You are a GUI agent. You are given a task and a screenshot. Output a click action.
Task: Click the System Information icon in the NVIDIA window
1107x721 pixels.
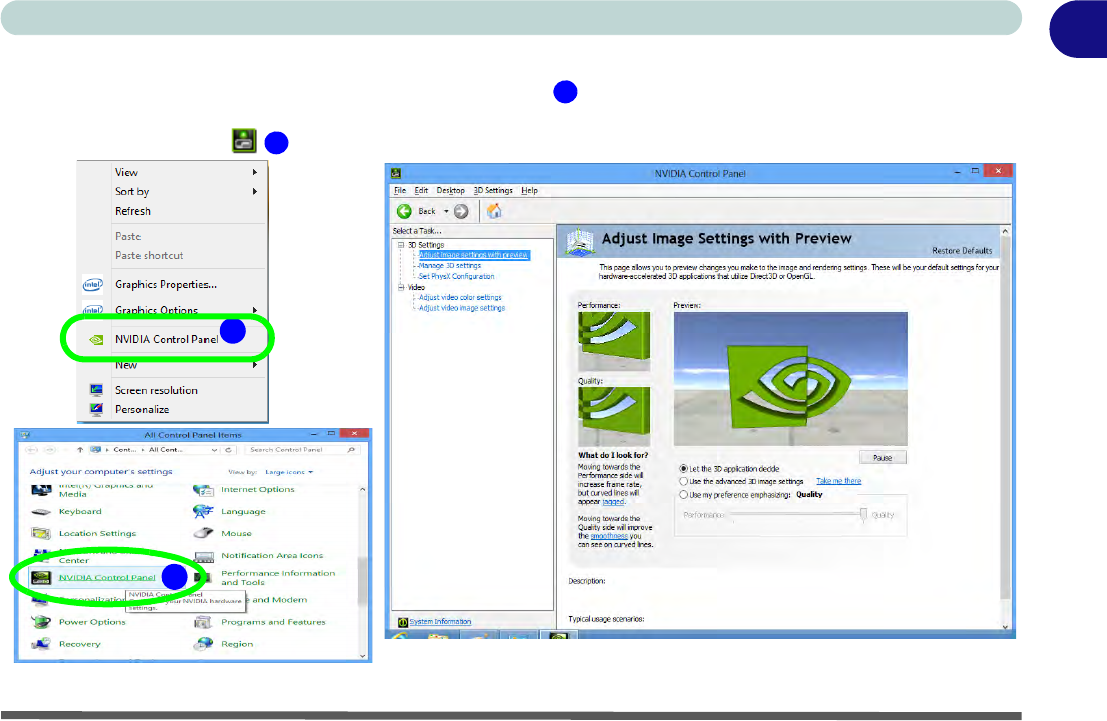402,621
